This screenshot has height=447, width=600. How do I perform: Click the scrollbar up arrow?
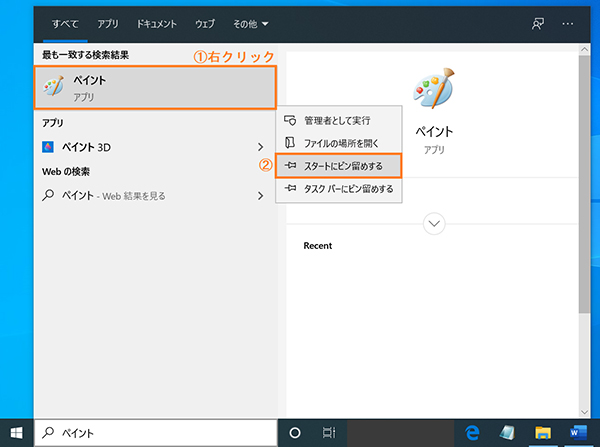(x=584, y=49)
